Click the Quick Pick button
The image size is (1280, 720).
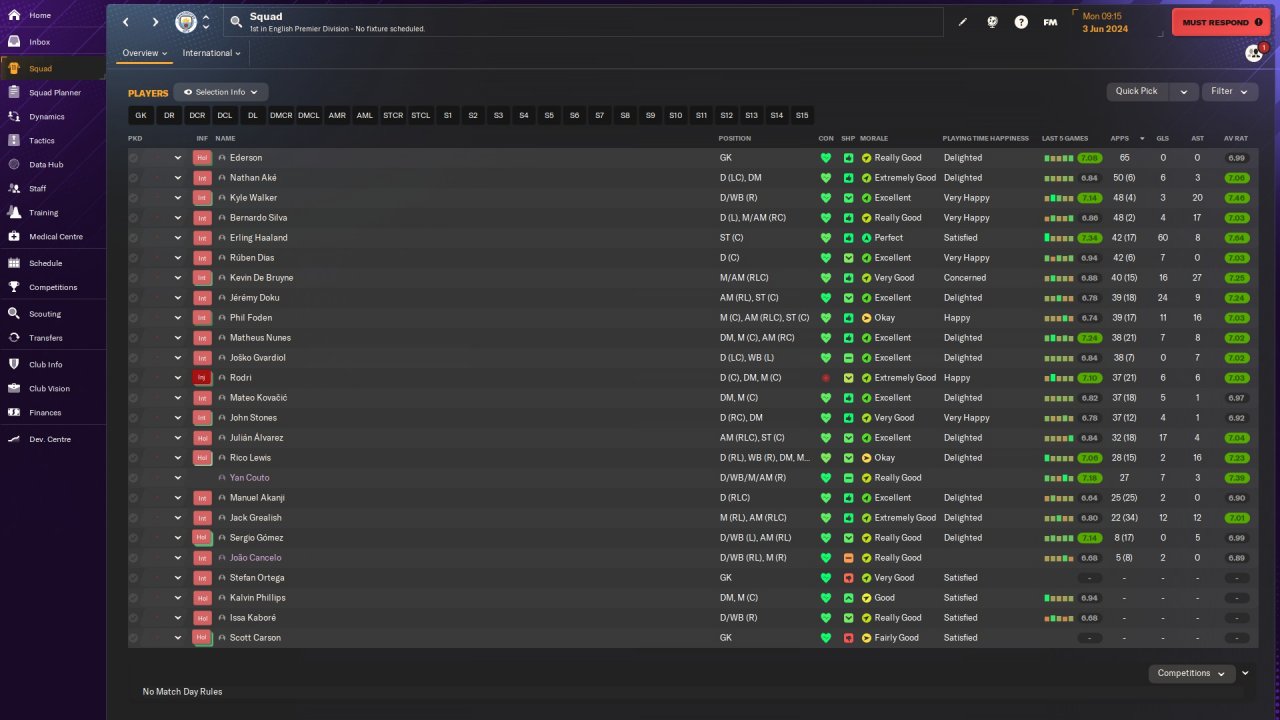[x=1137, y=91]
